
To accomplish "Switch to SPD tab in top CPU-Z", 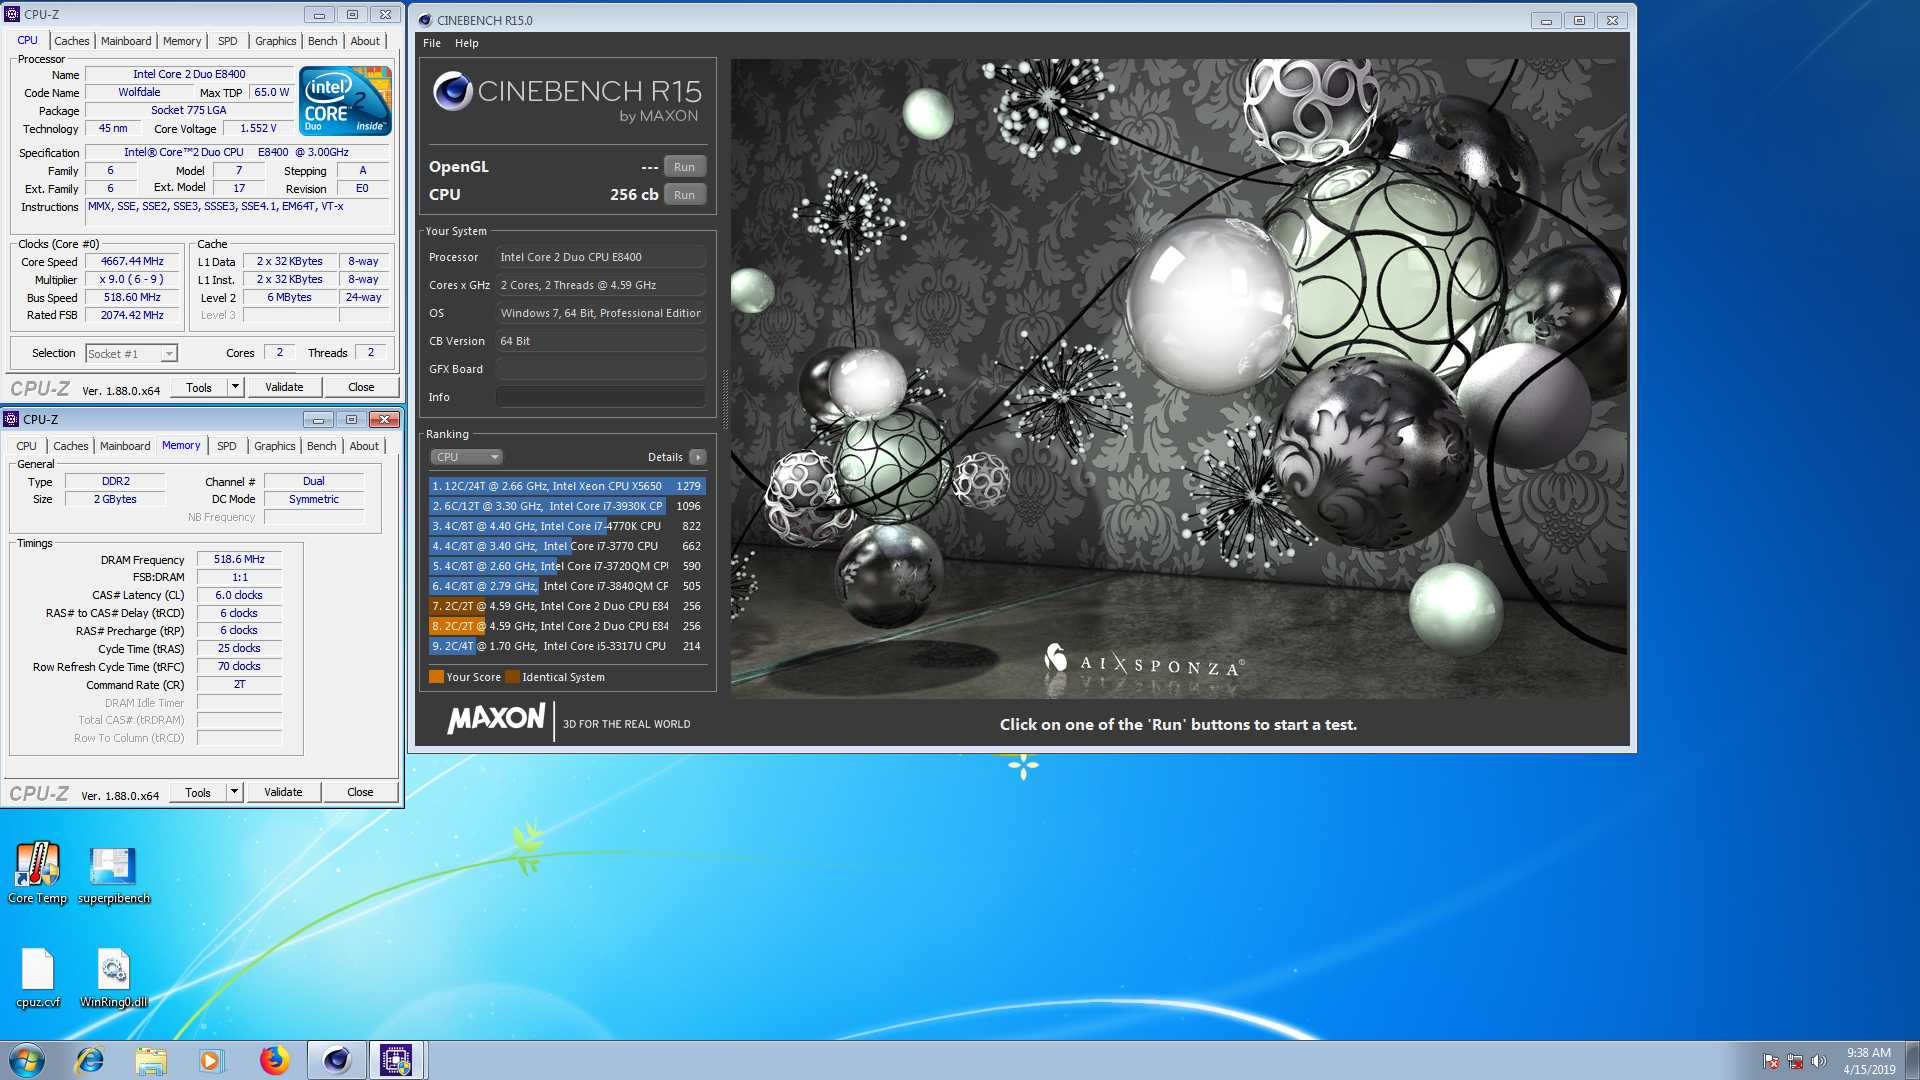I will coord(228,41).
